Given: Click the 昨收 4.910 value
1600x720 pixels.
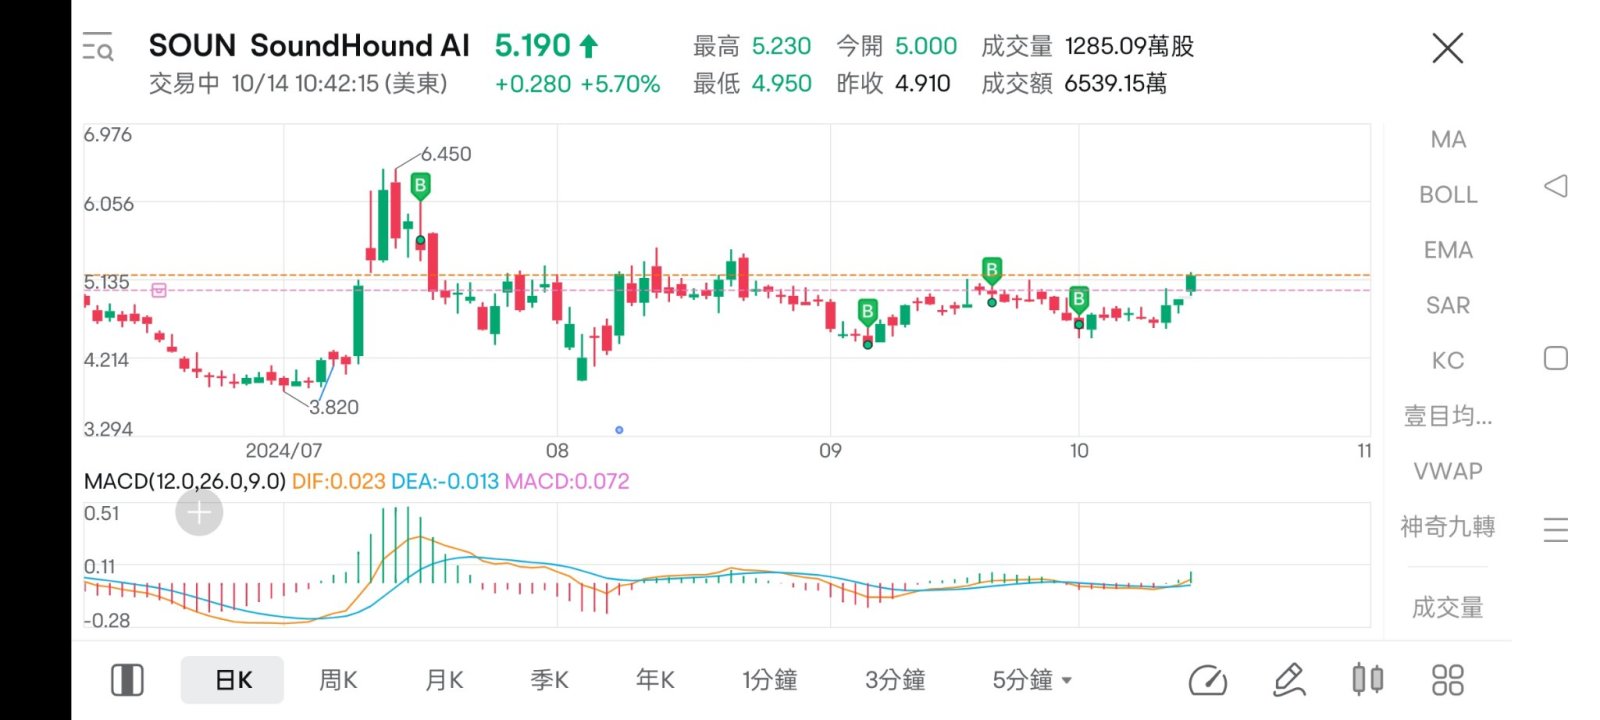Looking at the screenshot, I should (893, 83).
